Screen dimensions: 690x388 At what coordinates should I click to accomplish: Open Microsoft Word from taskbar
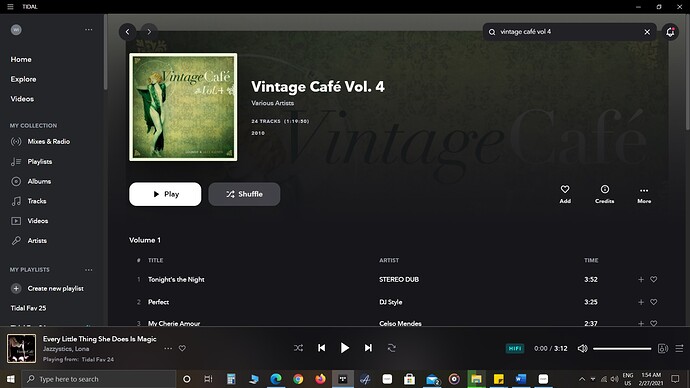click(x=521, y=379)
